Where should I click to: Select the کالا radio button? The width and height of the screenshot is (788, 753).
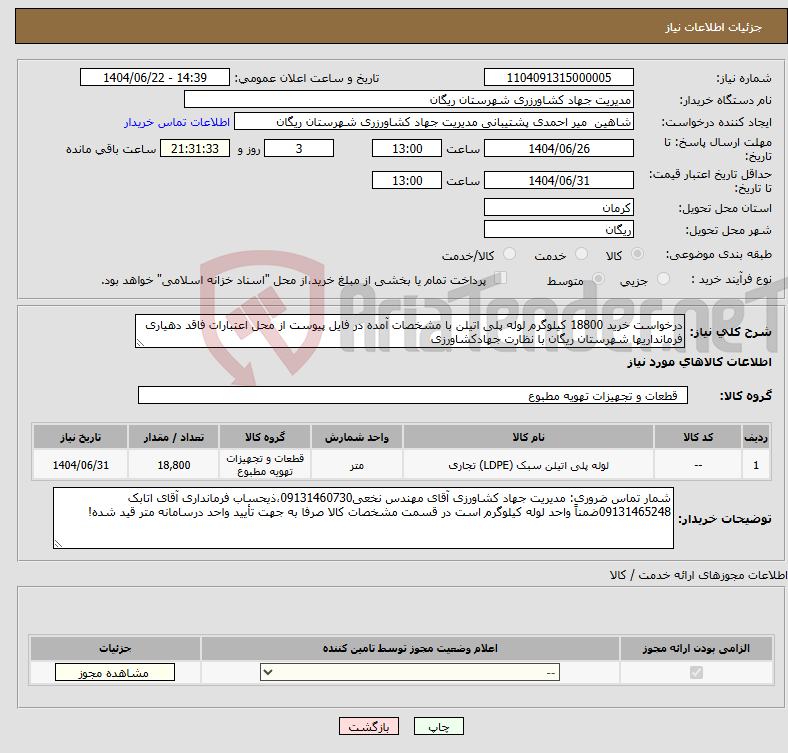pos(638,256)
